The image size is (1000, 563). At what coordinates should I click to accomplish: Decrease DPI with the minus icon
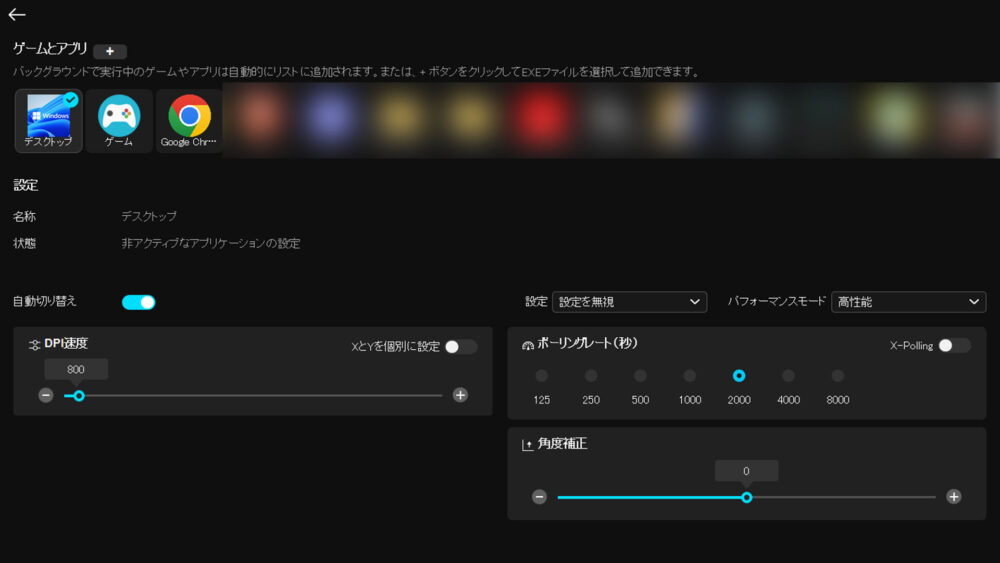click(46, 395)
